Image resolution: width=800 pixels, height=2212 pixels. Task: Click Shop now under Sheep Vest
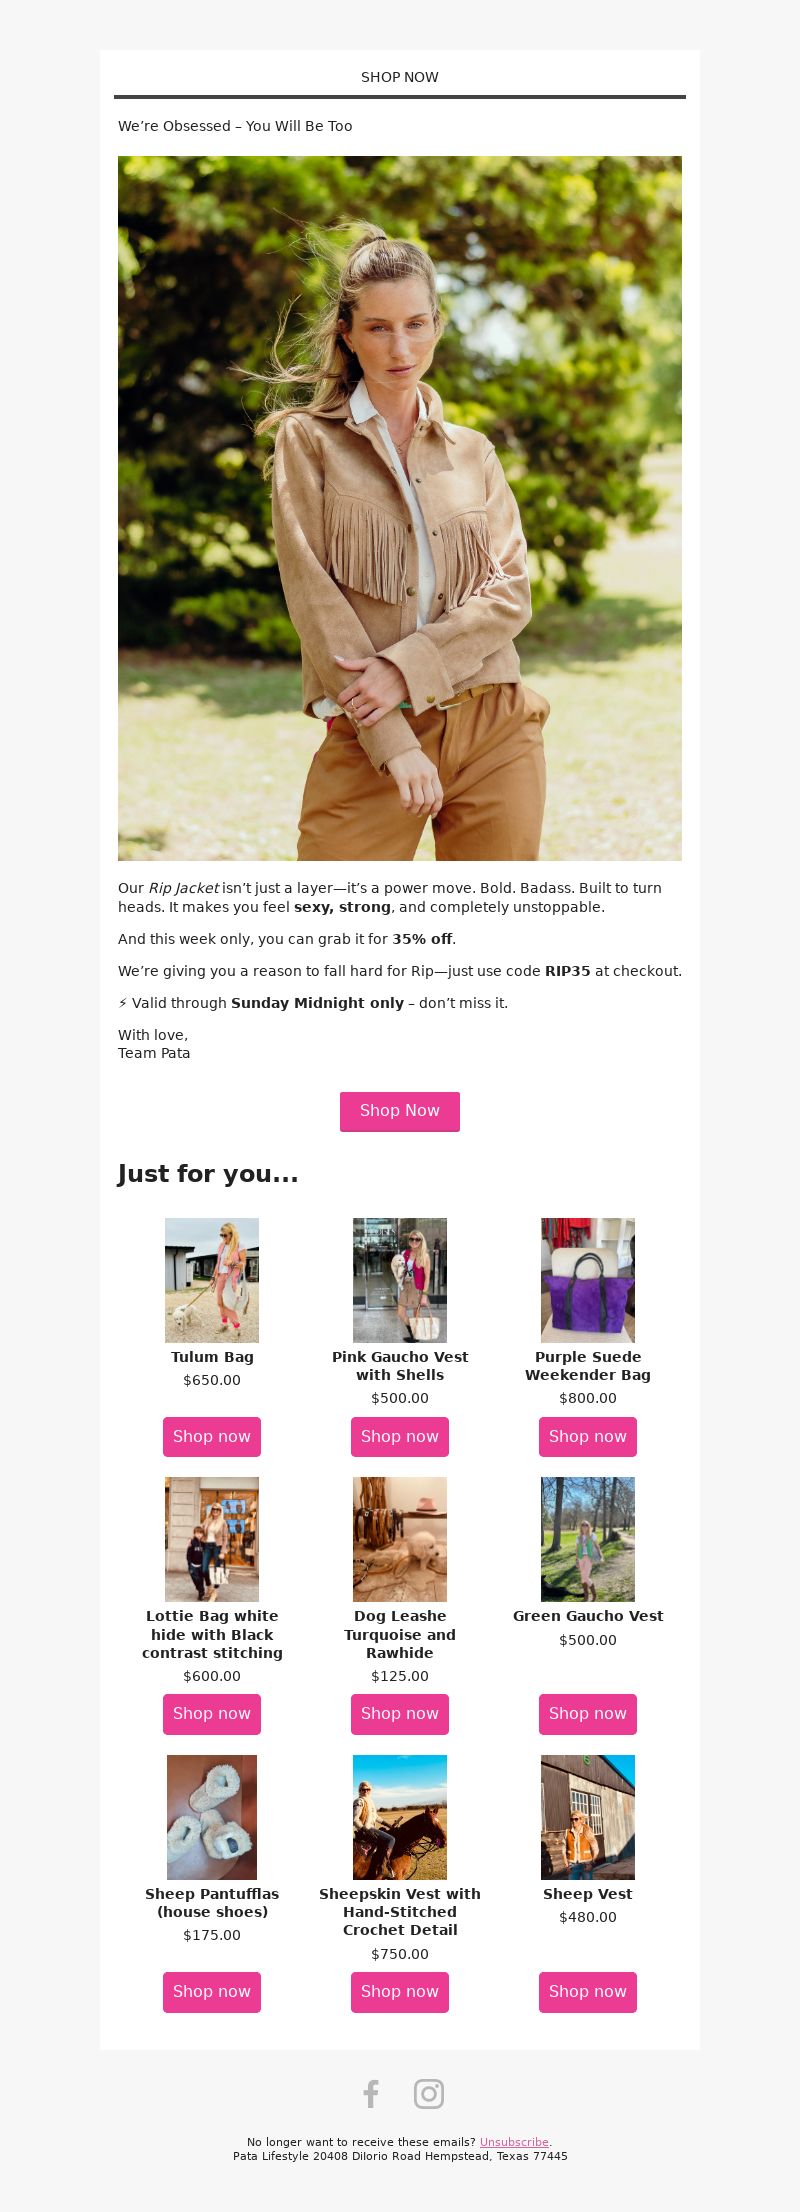588,1991
